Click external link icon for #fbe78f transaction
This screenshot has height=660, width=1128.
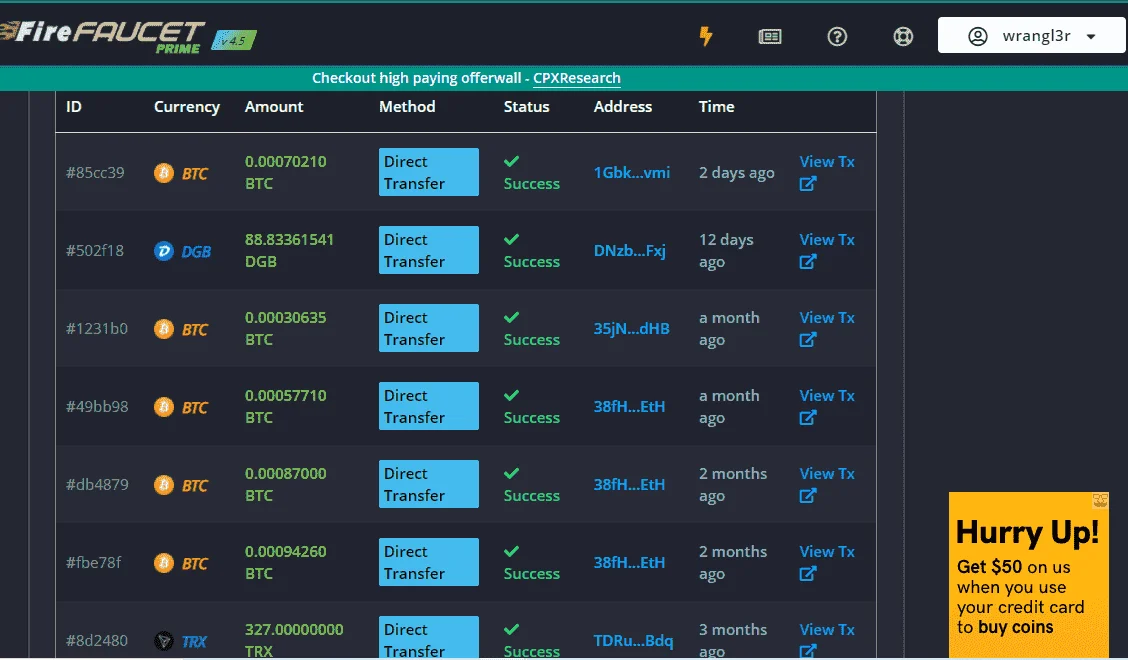tap(808, 573)
